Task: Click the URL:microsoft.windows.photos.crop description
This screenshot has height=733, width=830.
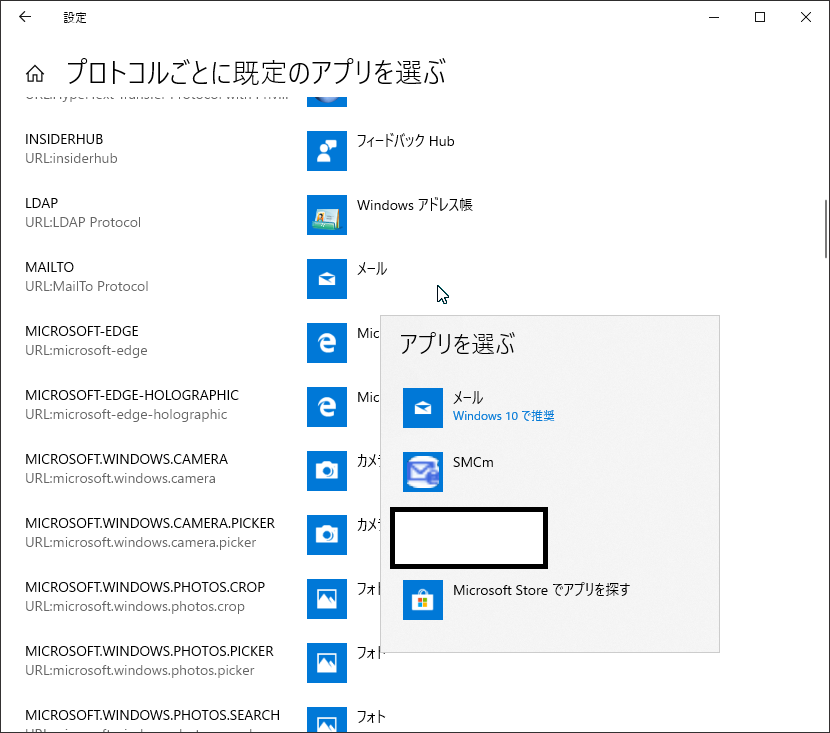Action: (135, 607)
